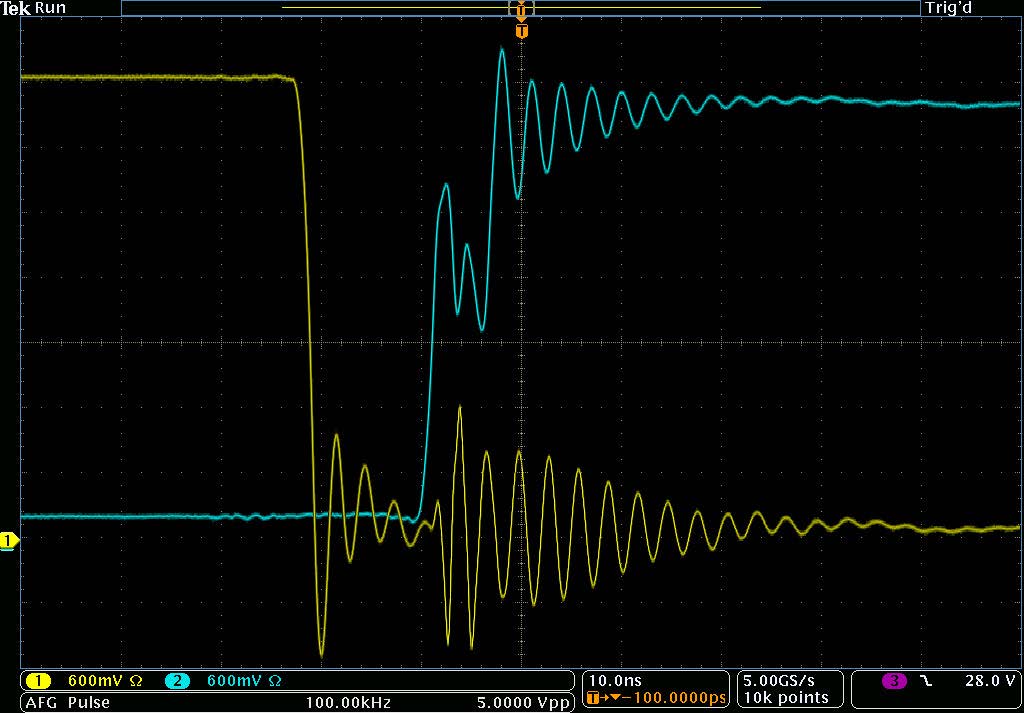This screenshot has height=713, width=1024.
Task: Click the falling edge trigger slope icon
Action: coord(926,681)
